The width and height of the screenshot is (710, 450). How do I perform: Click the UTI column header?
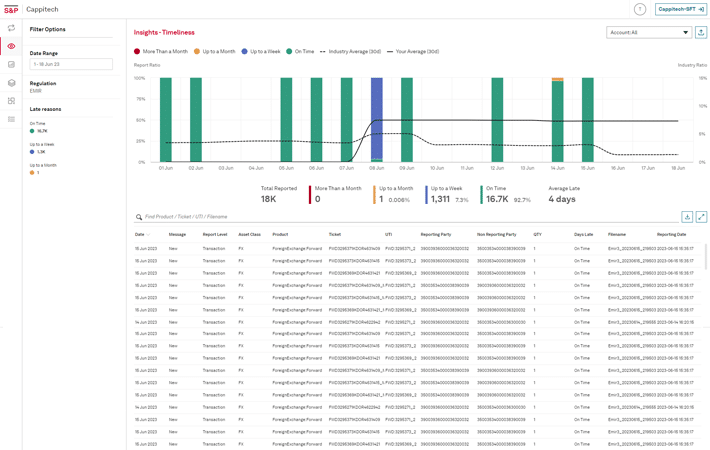click(x=389, y=235)
